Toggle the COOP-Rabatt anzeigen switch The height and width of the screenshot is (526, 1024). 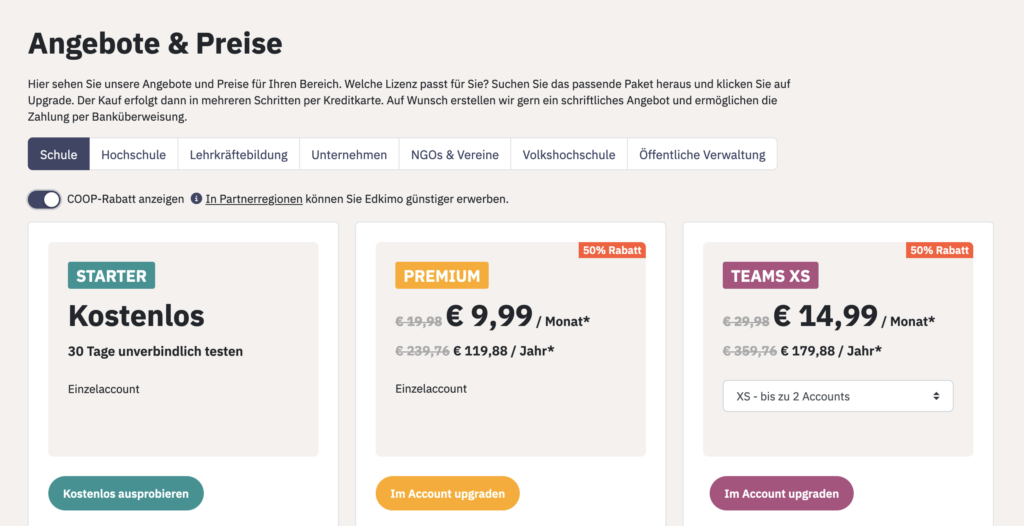click(44, 199)
